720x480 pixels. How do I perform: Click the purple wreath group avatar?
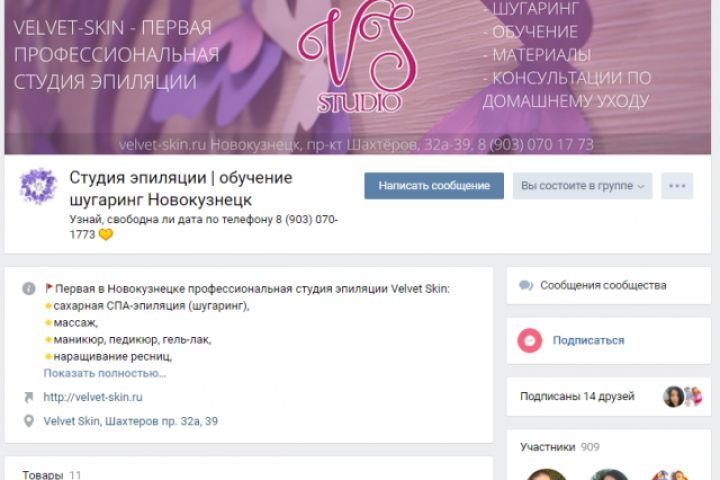[x=38, y=186]
